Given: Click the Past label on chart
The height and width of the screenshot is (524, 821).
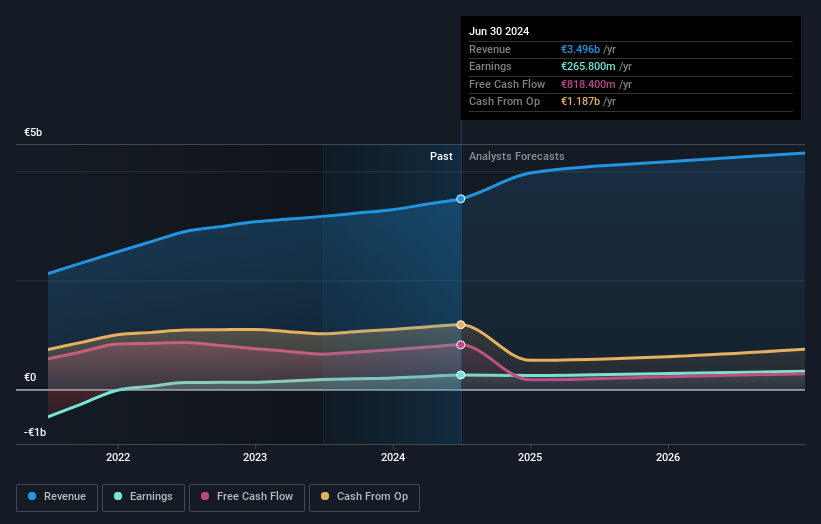Looking at the screenshot, I should (x=441, y=157).
